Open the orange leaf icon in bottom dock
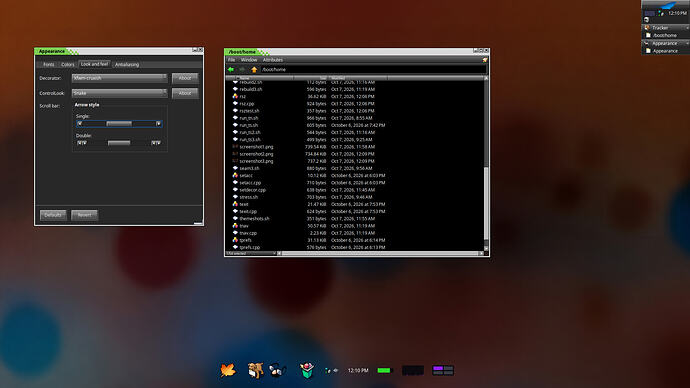The width and height of the screenshot is (690, 388). (228, 370)
